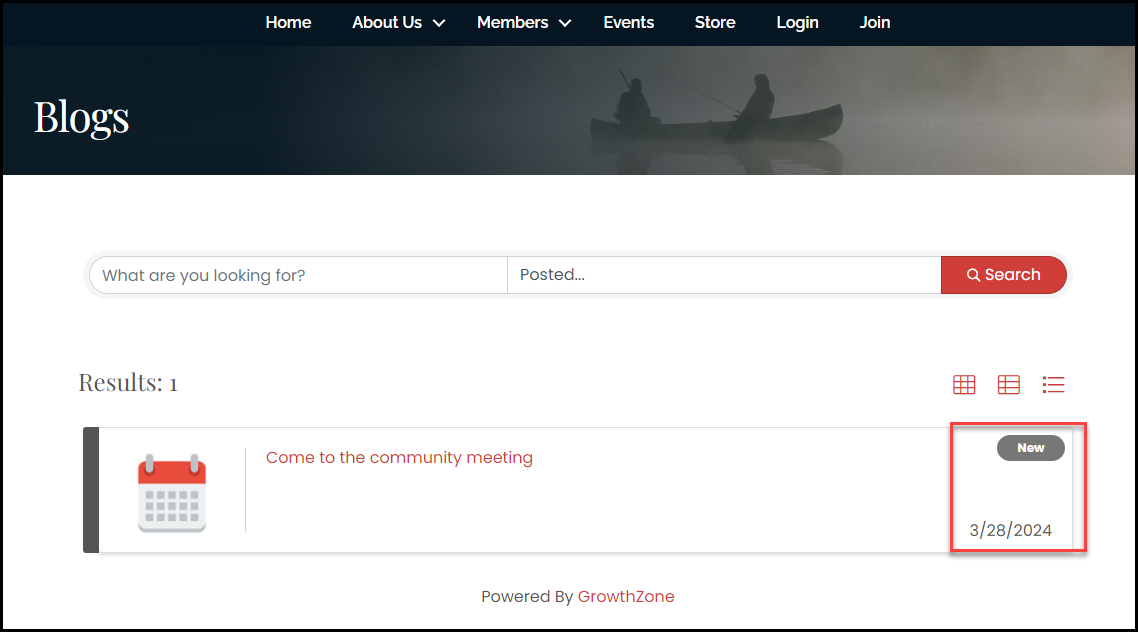Switch to bulleted list view icon
Viewport: 1138px width, 632px height.
1053,385
